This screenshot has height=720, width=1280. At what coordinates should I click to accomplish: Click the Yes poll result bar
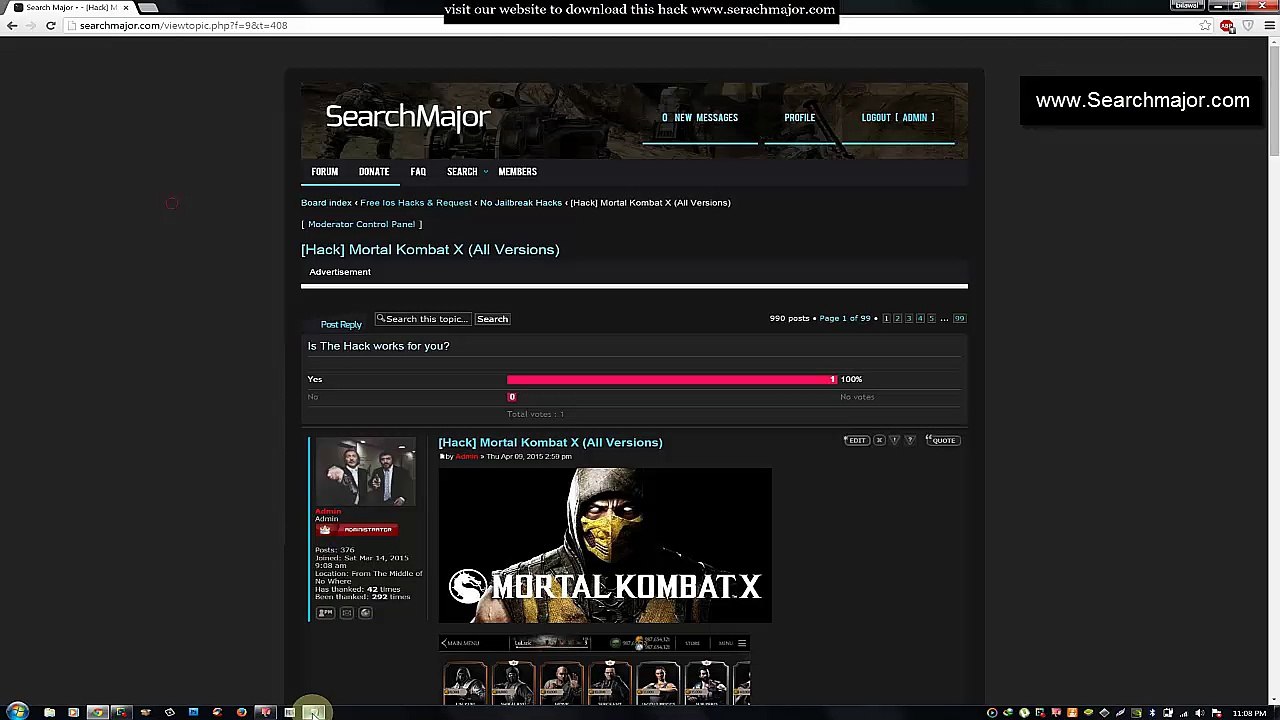click(671, 380)
